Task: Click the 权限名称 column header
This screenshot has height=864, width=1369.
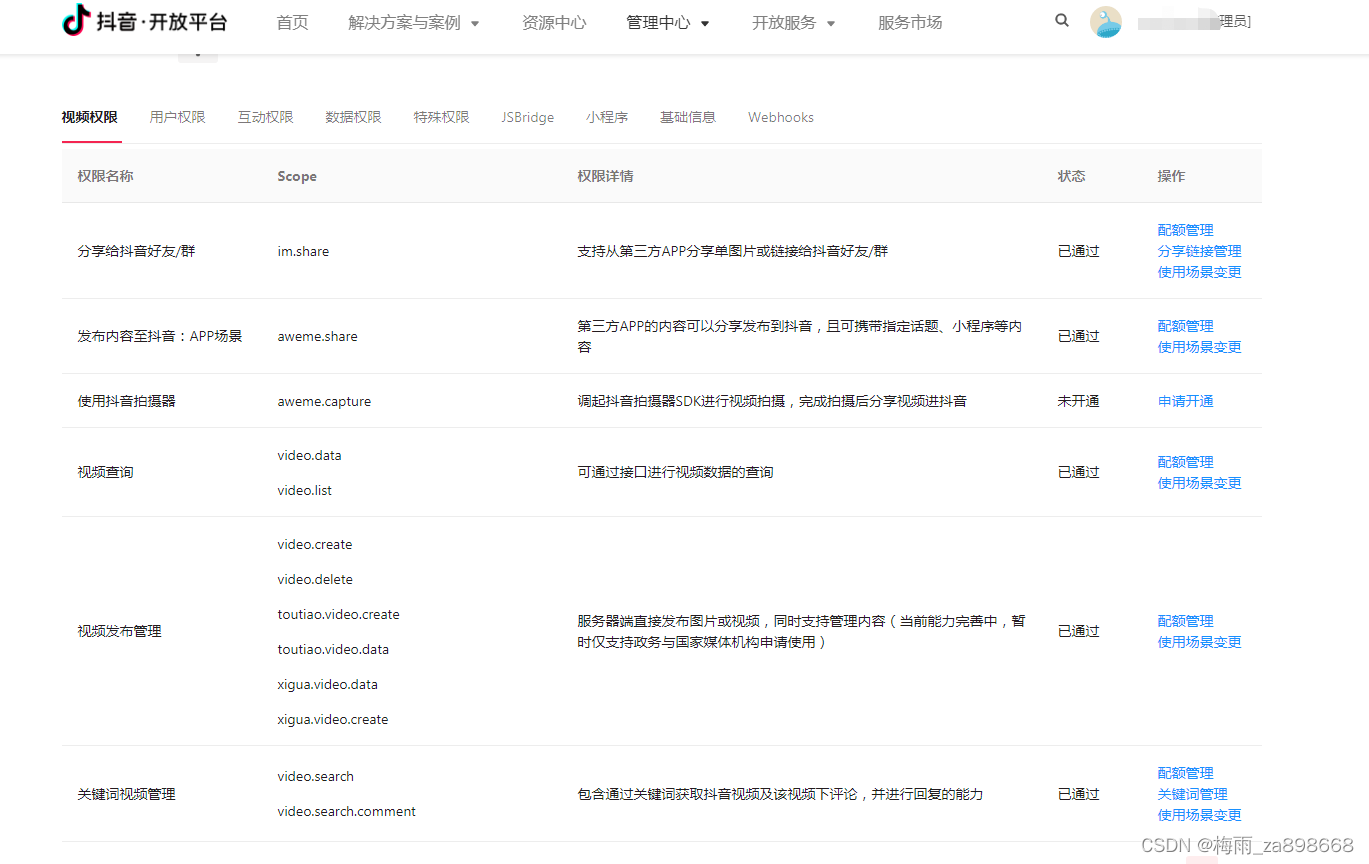Action: [x=105, y=176]
